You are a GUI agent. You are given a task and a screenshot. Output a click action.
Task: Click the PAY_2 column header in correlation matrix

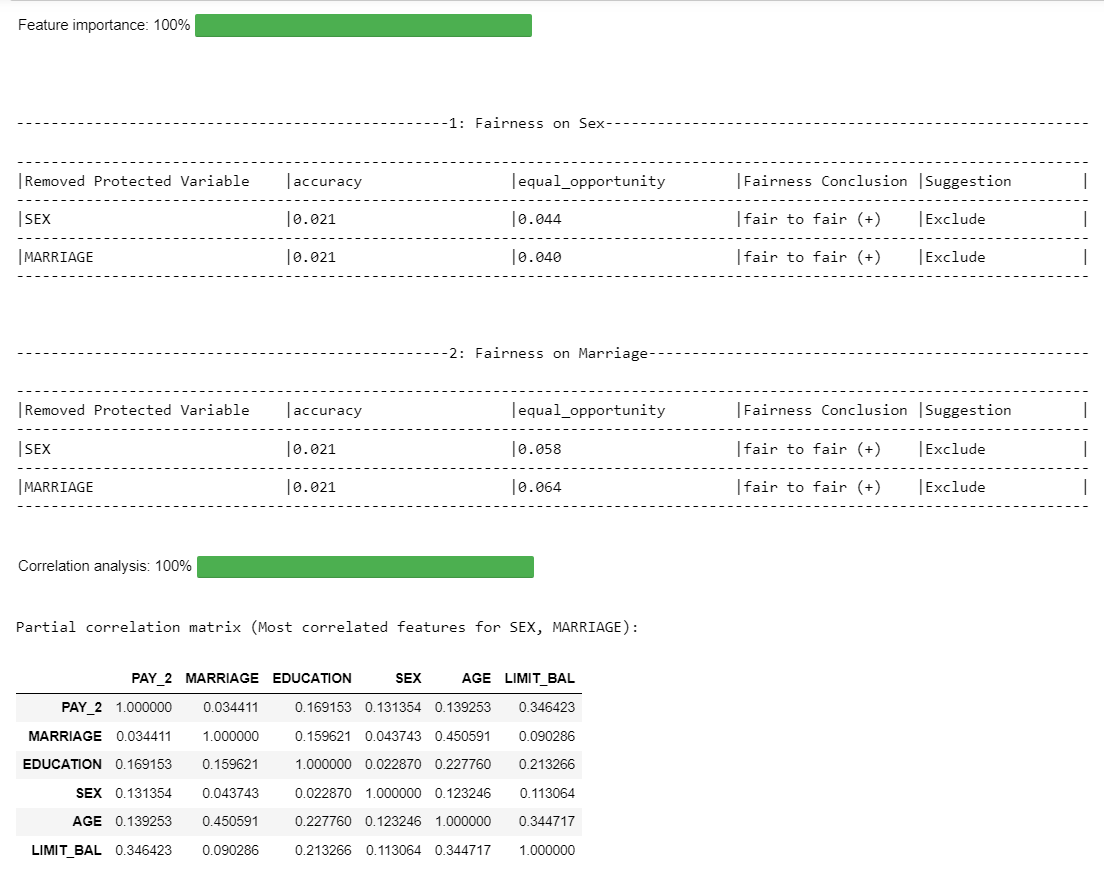151,678
